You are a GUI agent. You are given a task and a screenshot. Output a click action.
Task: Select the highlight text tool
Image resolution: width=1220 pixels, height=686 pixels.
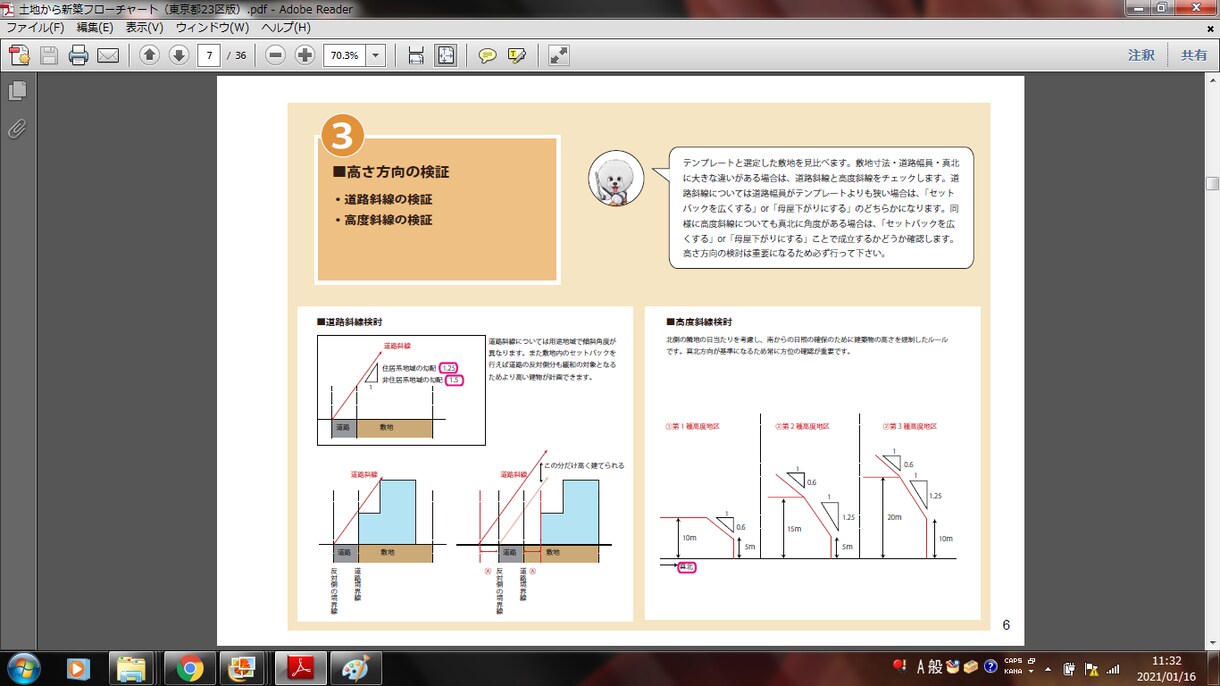(x=517, y=55)
